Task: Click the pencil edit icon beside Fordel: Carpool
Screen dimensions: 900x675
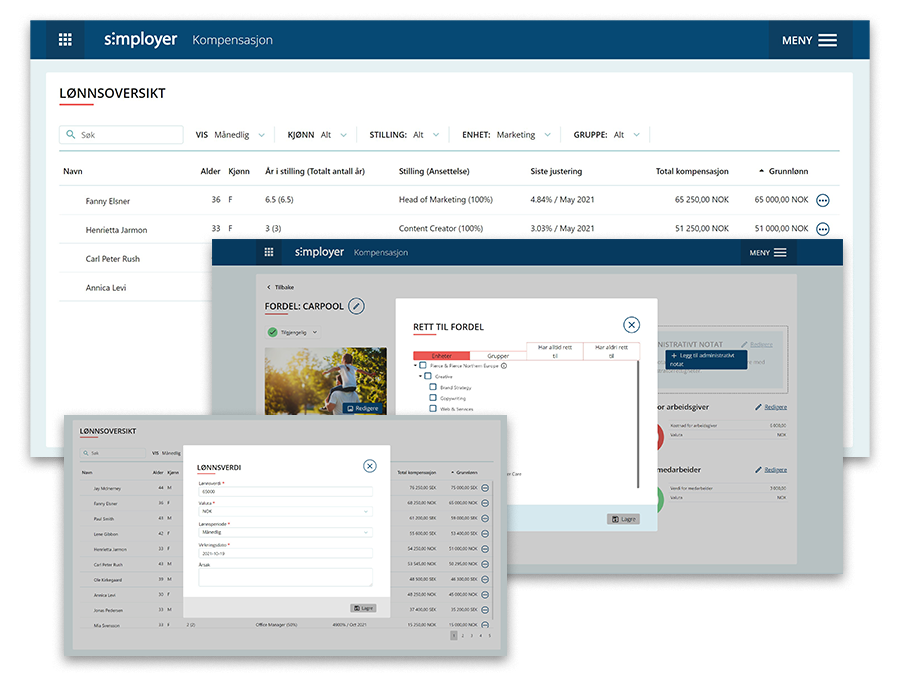Action: 356,306
